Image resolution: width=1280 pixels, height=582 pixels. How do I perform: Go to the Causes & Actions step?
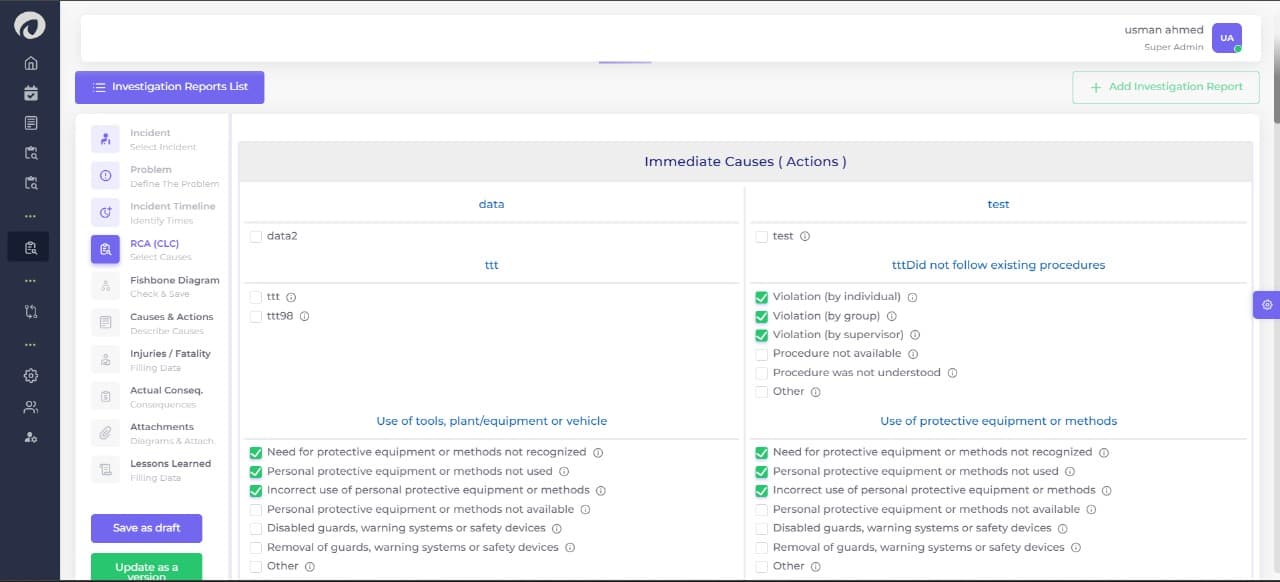pos(105,323)
